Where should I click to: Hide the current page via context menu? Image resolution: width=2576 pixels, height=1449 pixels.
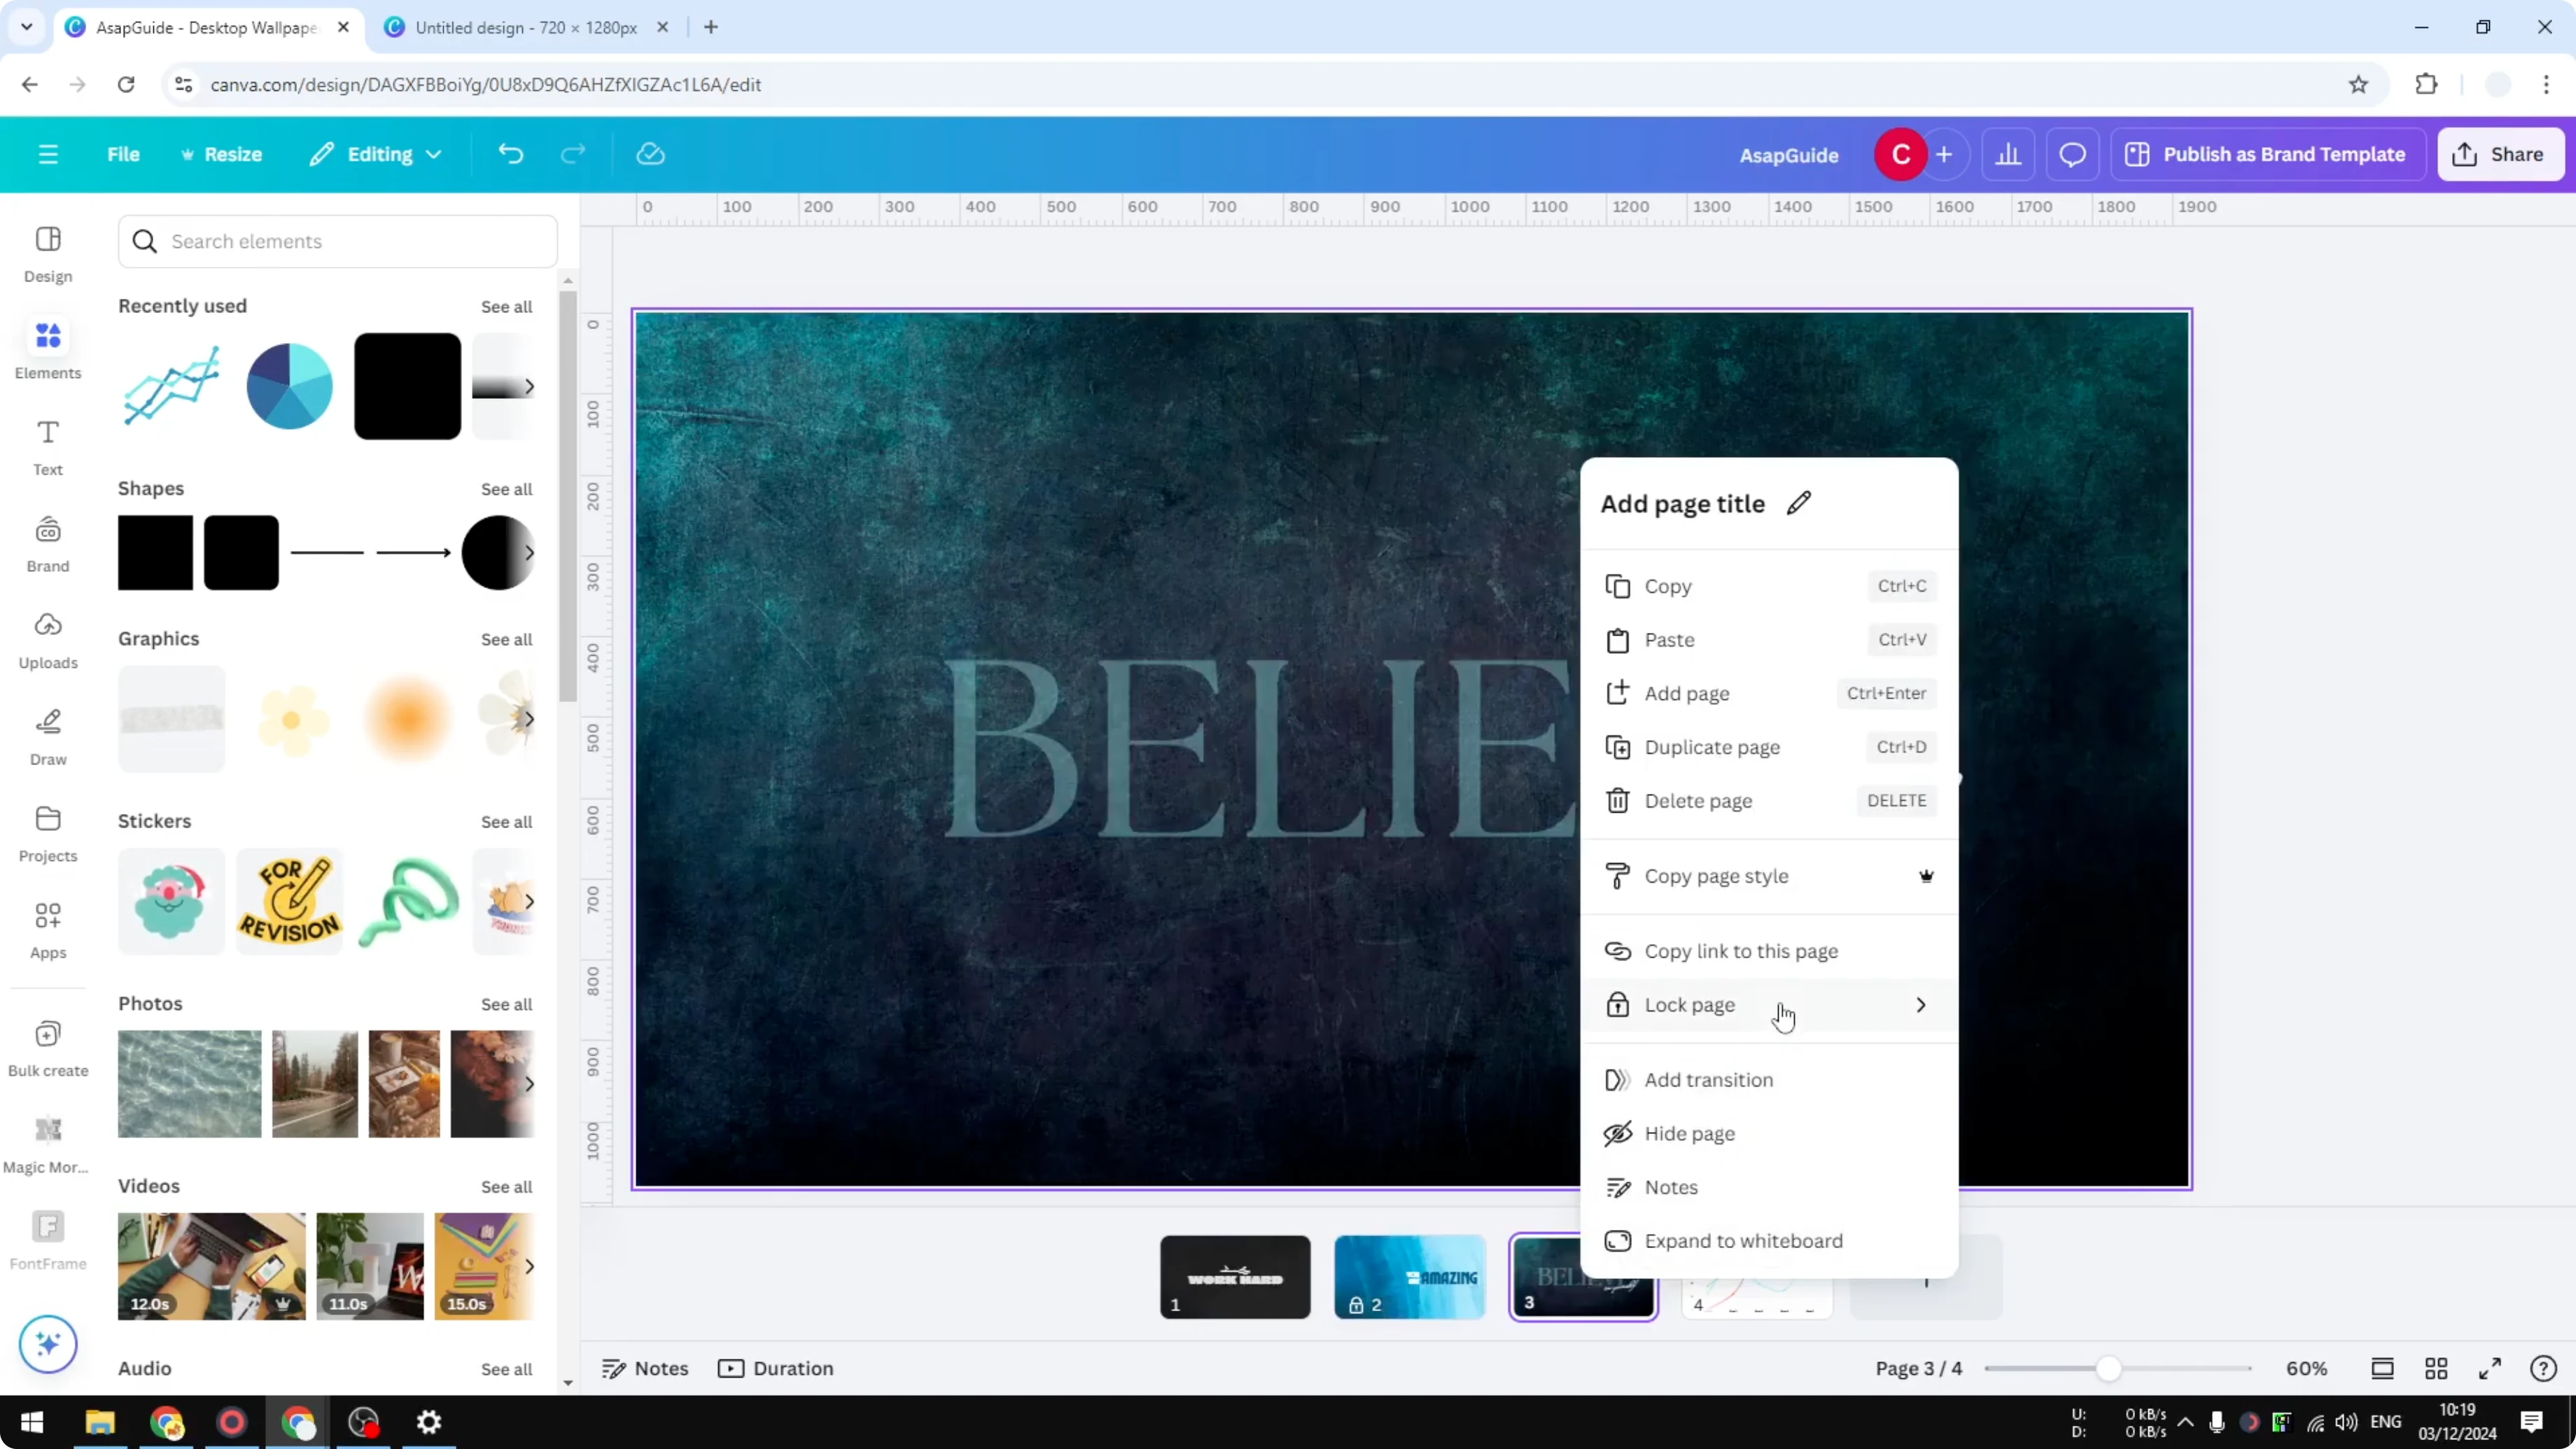(x=1690, y=1133)
